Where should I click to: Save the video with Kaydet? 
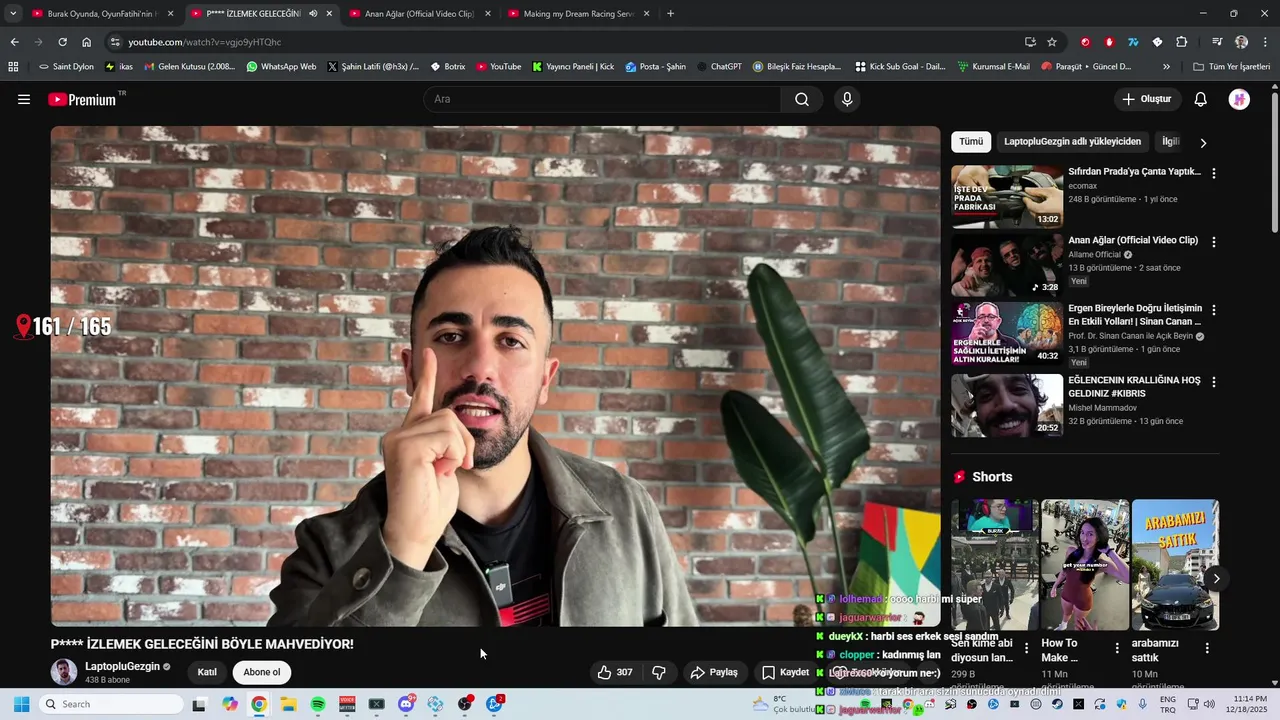786,672
